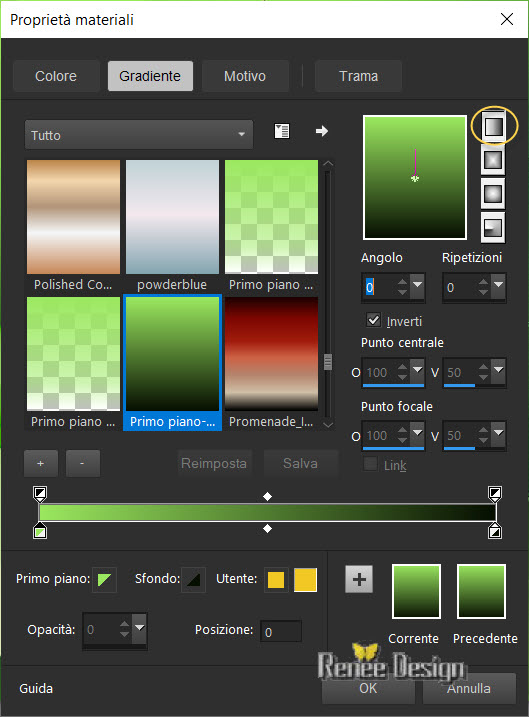Select the rectangular gradient style icon
The image size is (529, 717).
pyautogui.click(x=493, y=160)
